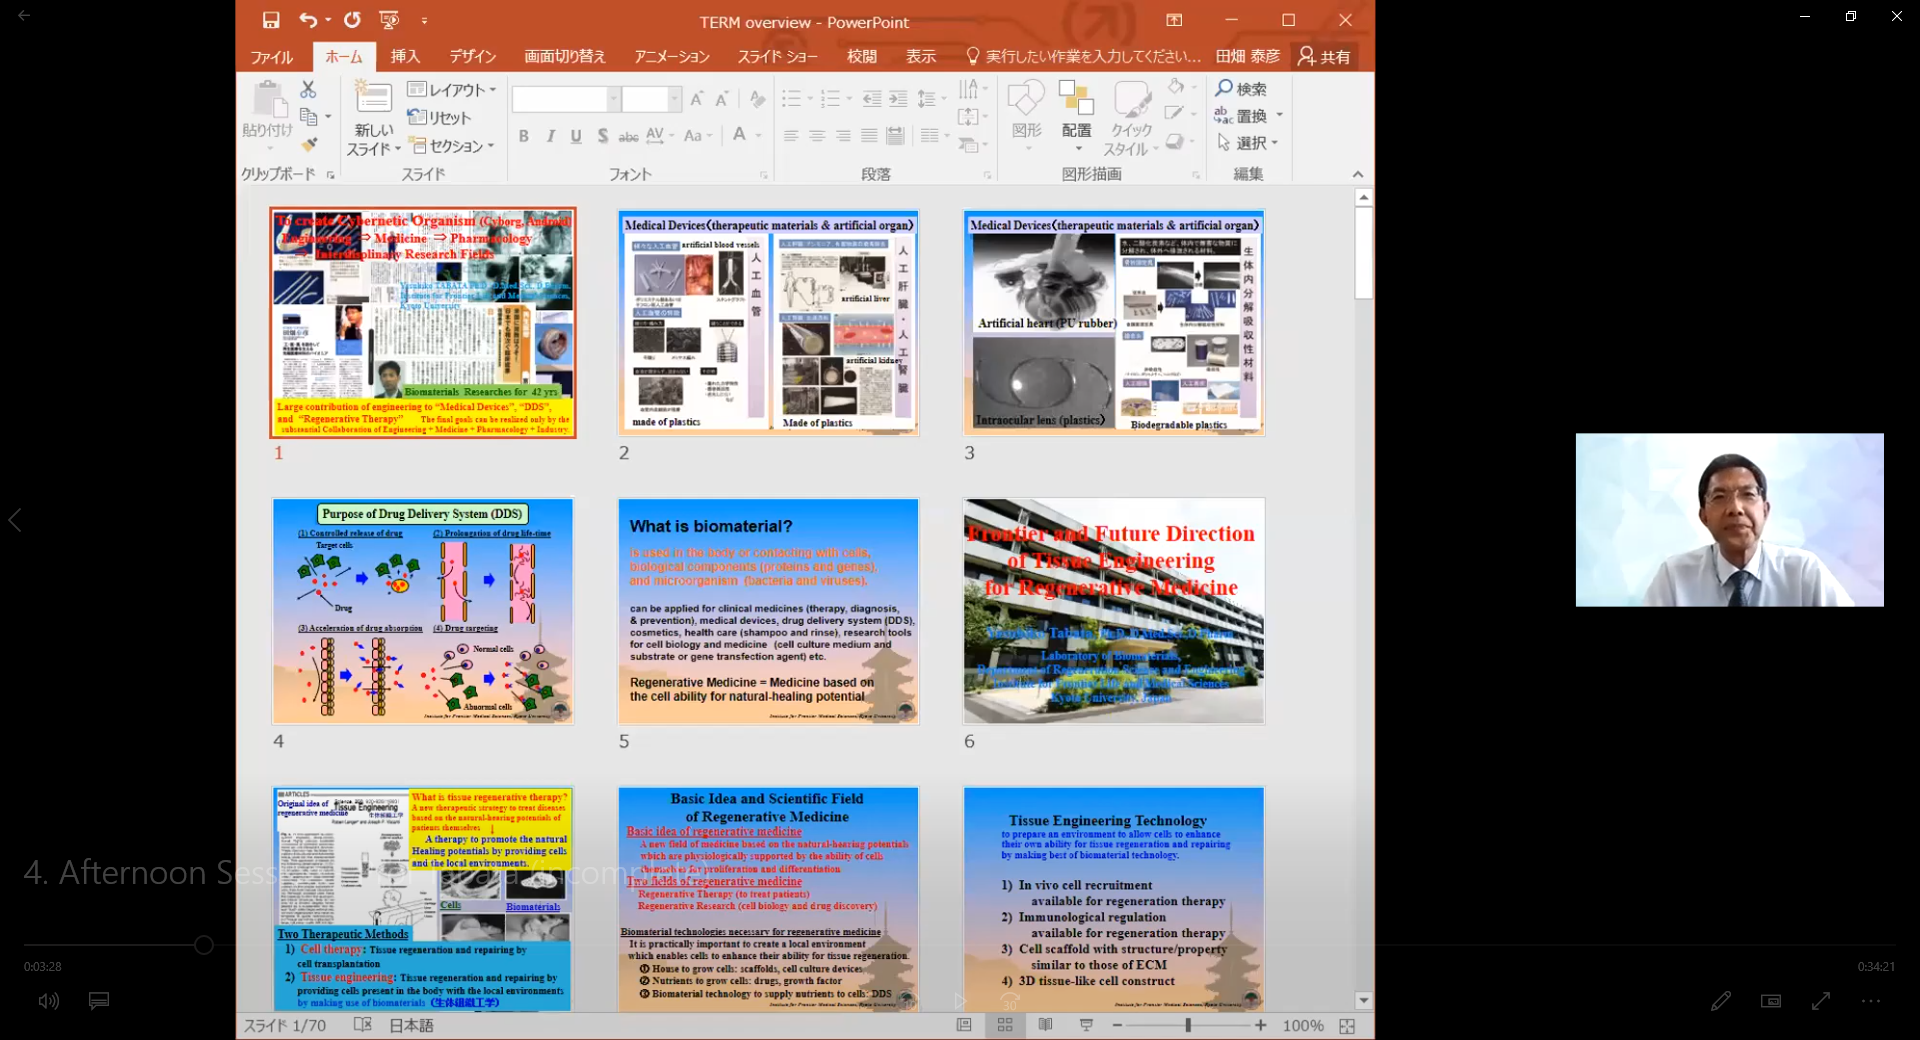Image resolution: width=1920 pixels, height=1040 pixels.
Task: Start slide show from status bar icon
Action: coord(1086,1025)
